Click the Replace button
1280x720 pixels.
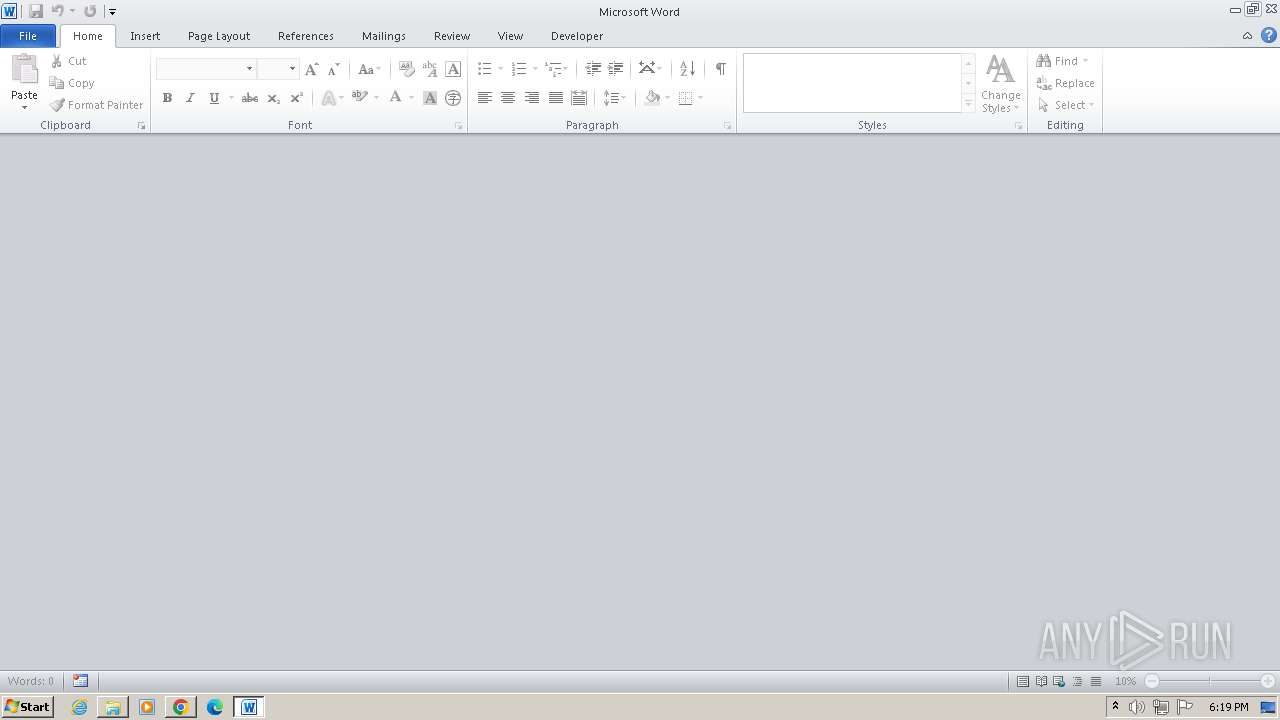1066,83
